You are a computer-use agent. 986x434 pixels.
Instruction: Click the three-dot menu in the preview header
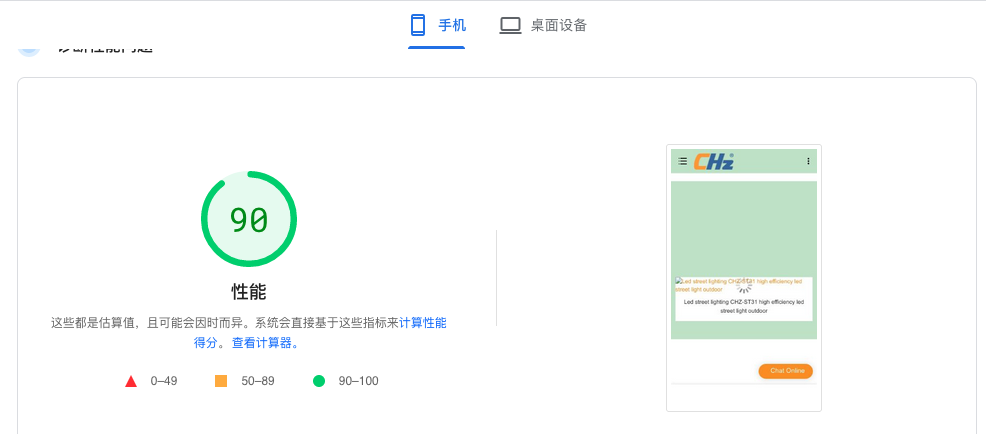point(808,161)
